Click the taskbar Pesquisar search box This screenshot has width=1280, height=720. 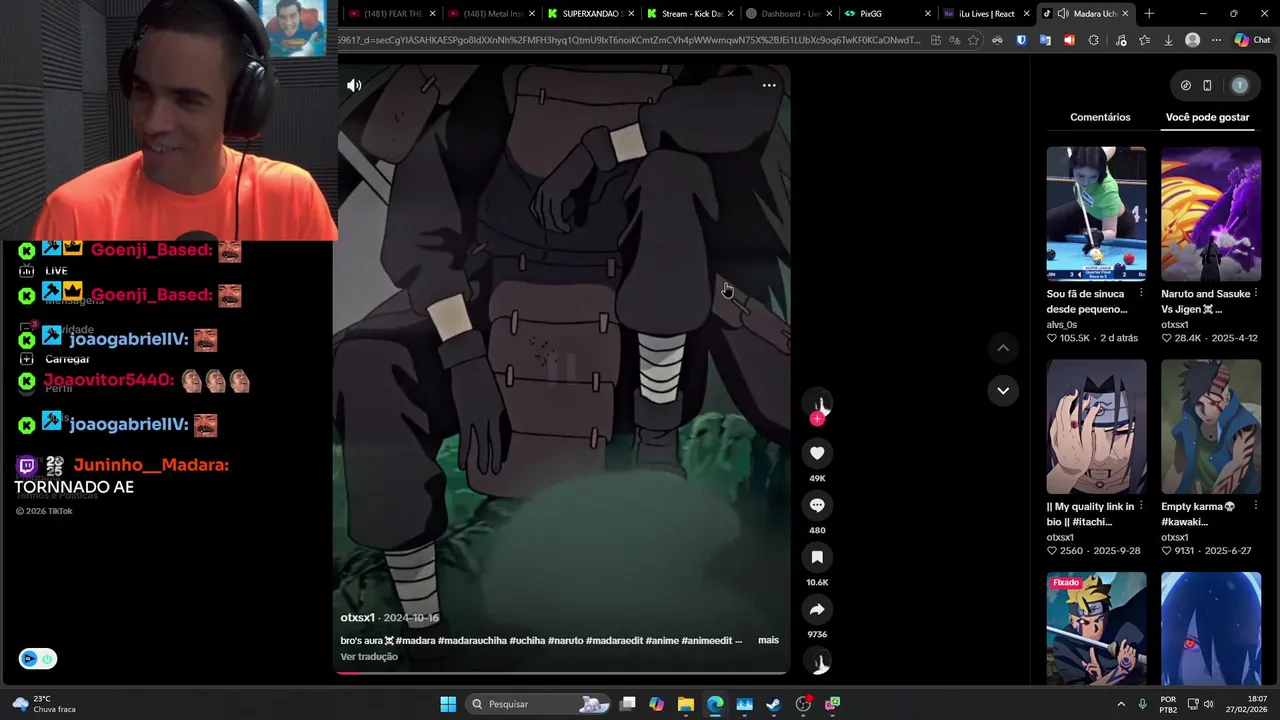click(x=540, y=704)
